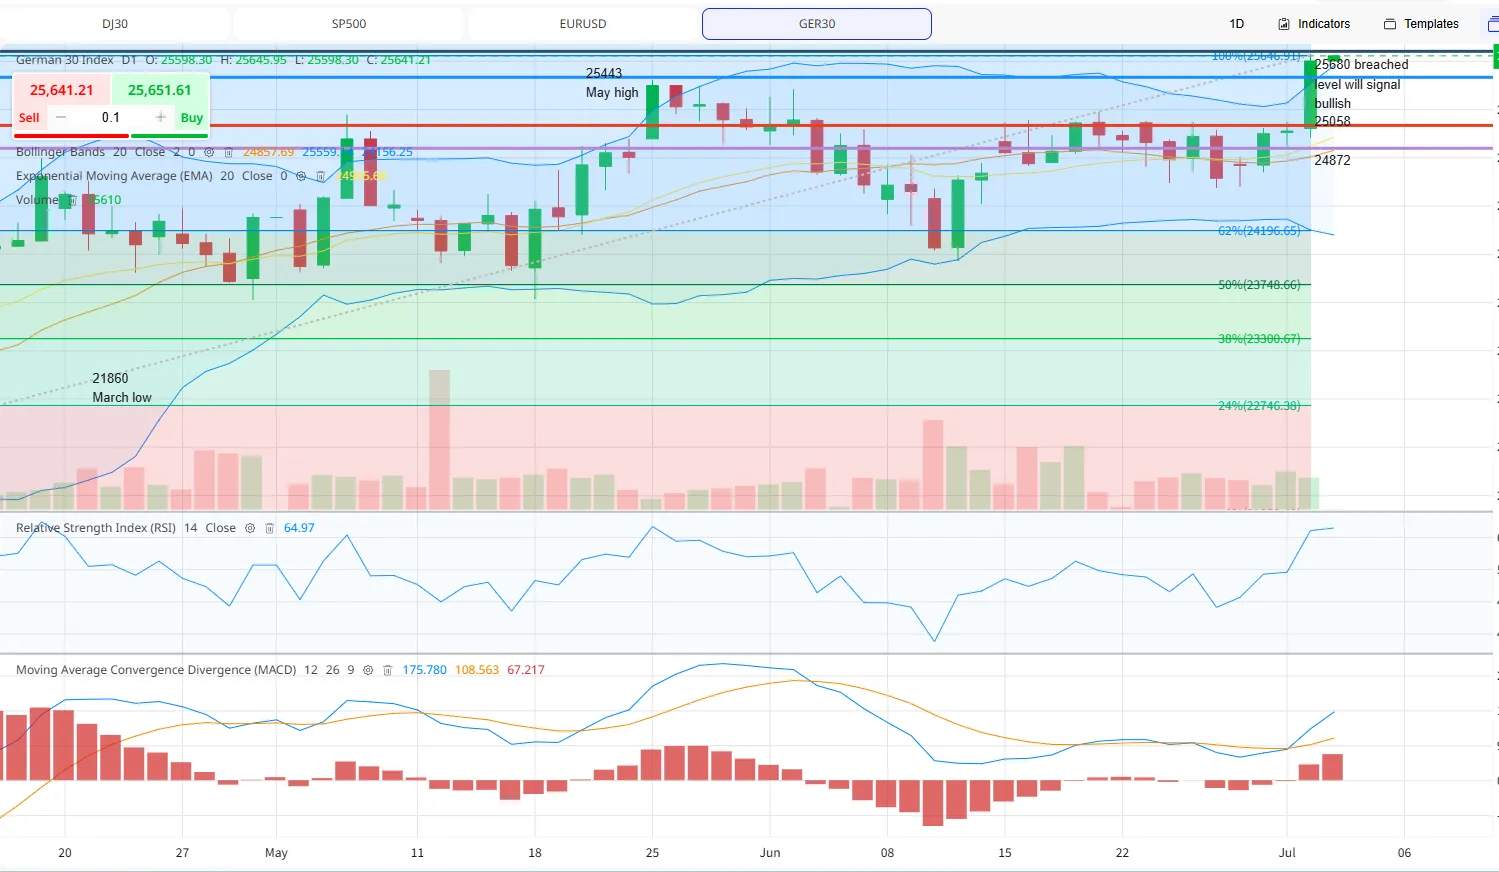Open RSI indicator settings gear

click(250, 528)
